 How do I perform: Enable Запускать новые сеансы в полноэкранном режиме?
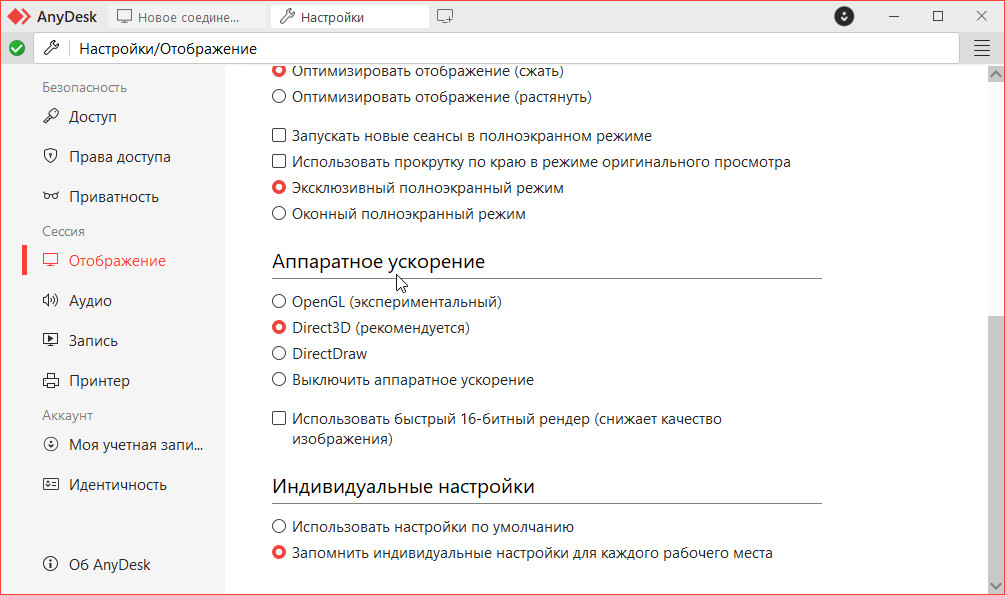[x=280, y=136]
